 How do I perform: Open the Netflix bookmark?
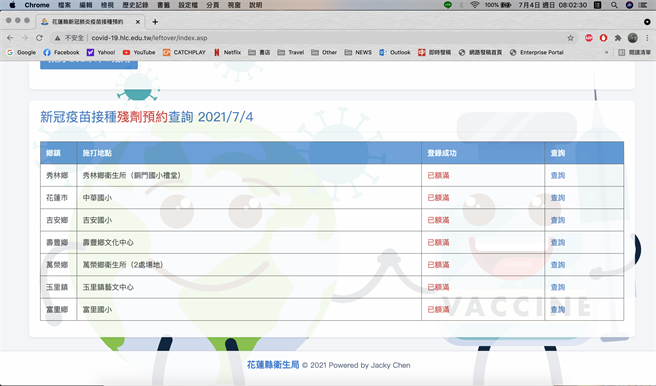coord(227,52)
